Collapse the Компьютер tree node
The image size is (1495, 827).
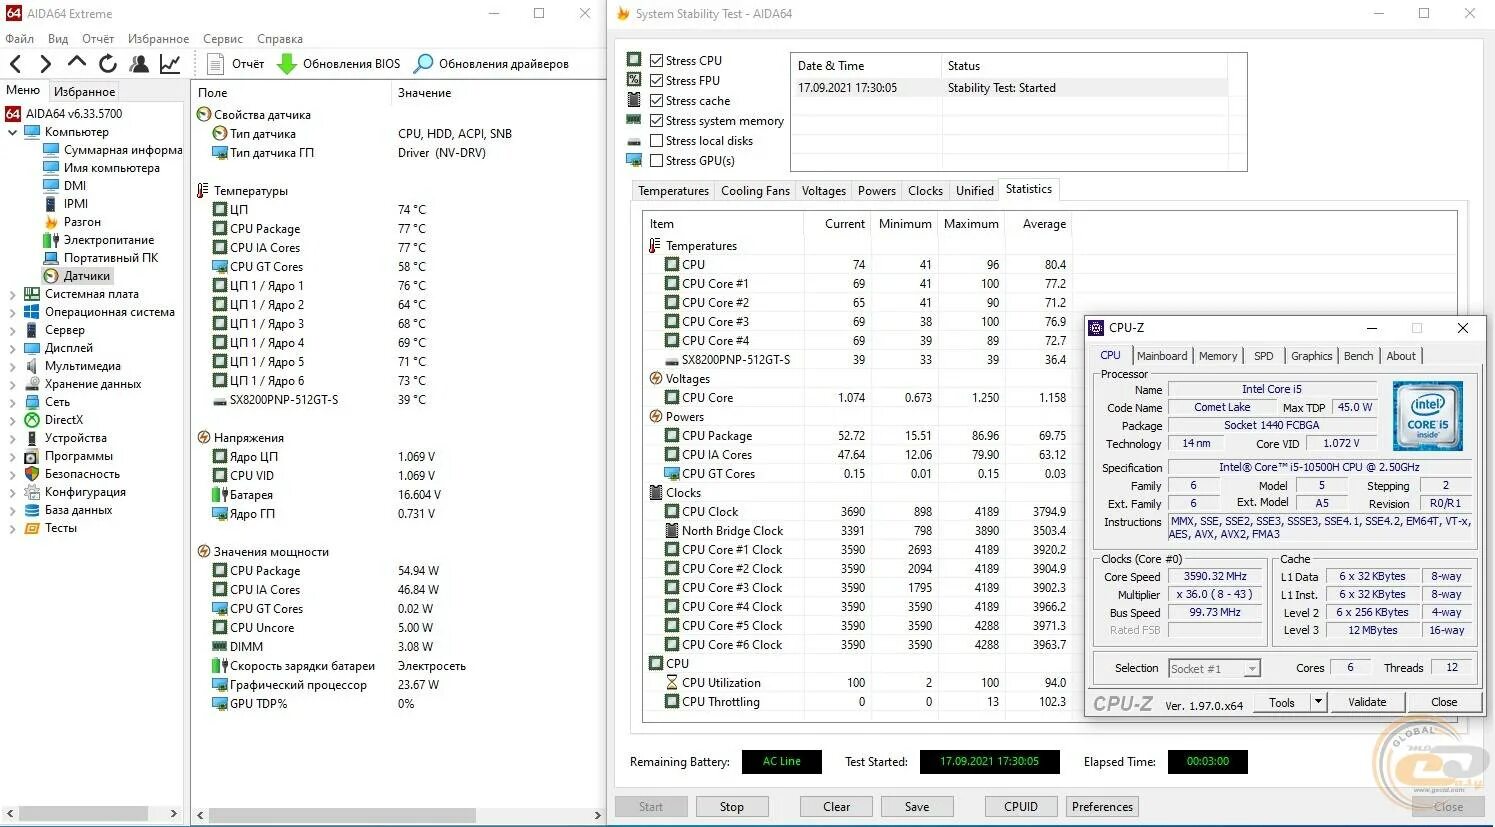12,132
